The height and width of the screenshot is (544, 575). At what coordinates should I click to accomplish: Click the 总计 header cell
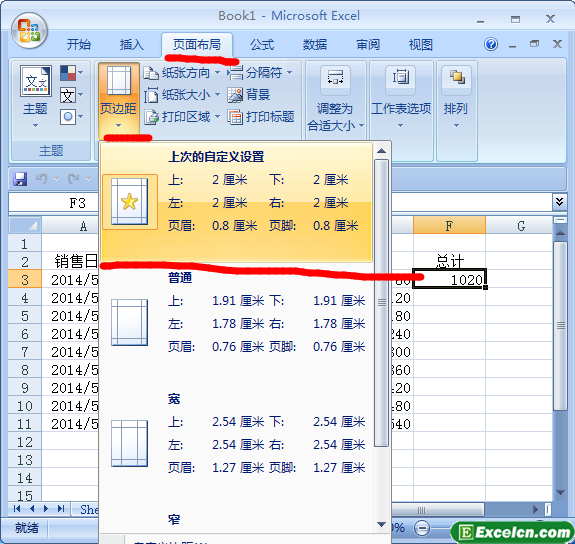[x=450, y=262]
